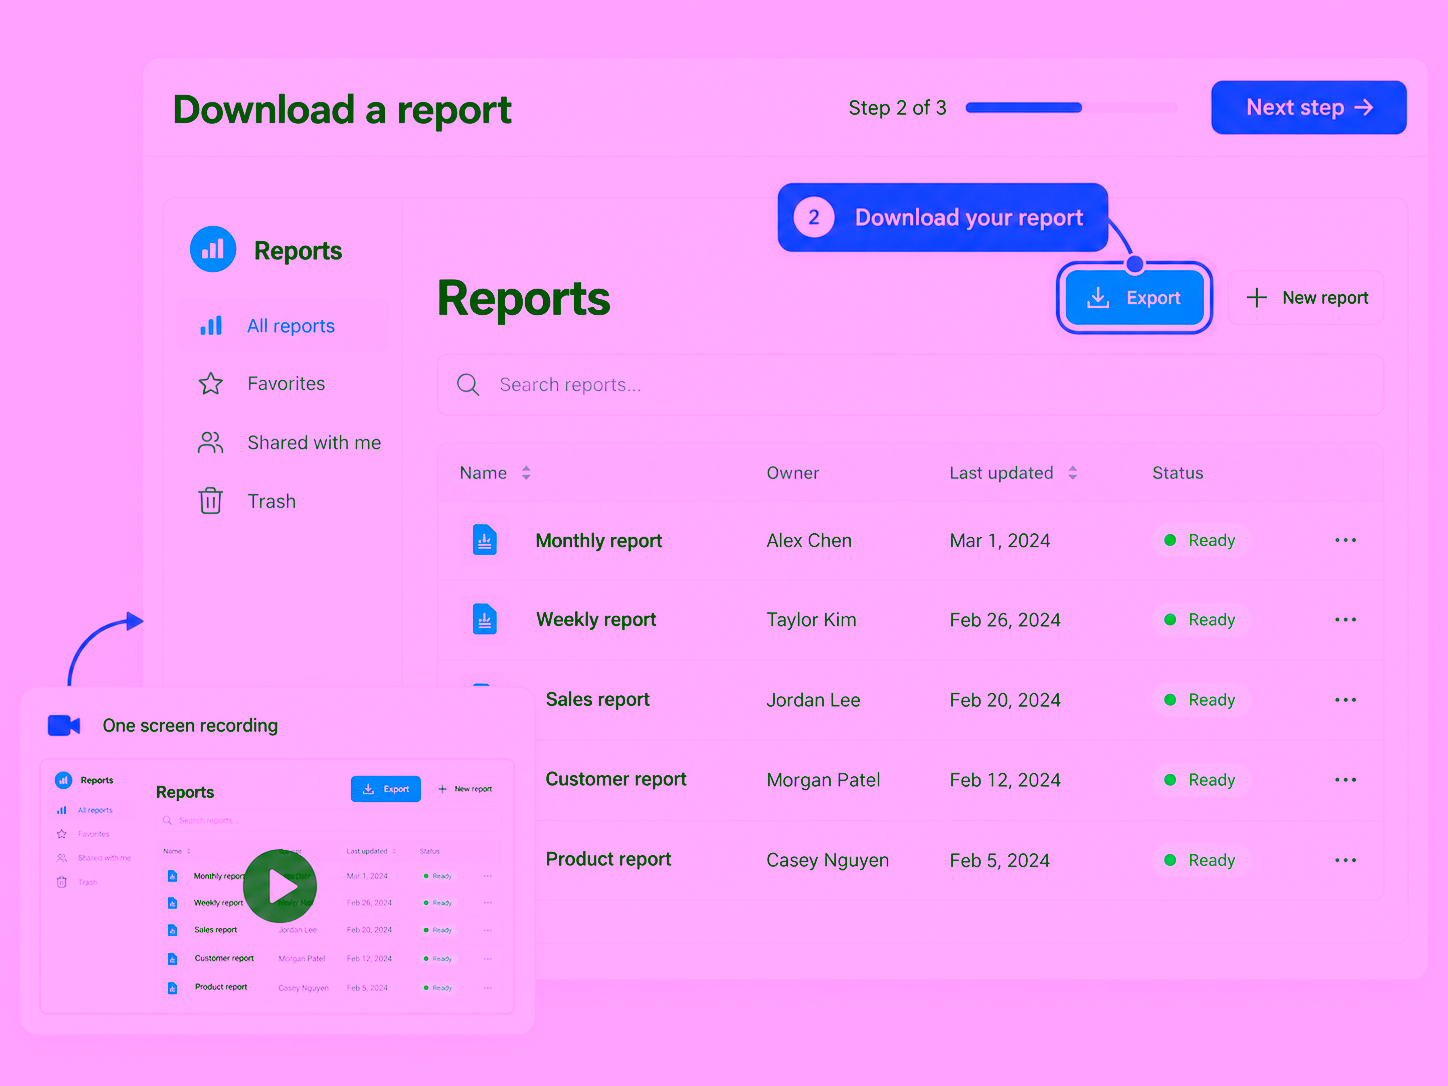Click the Trash bin icon

211,501
